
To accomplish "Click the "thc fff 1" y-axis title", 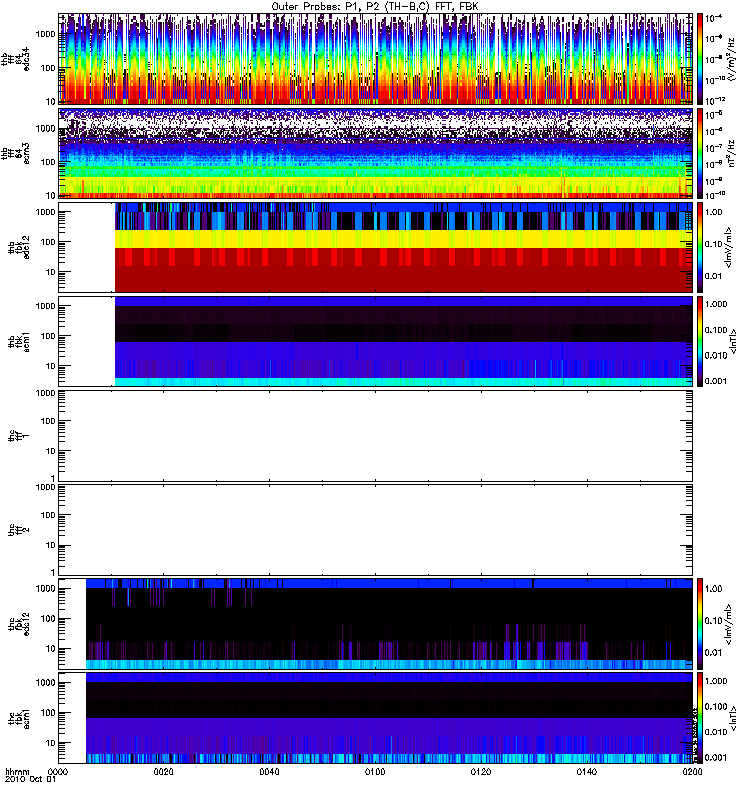I will pyautogui.click(x=19, y=436).
